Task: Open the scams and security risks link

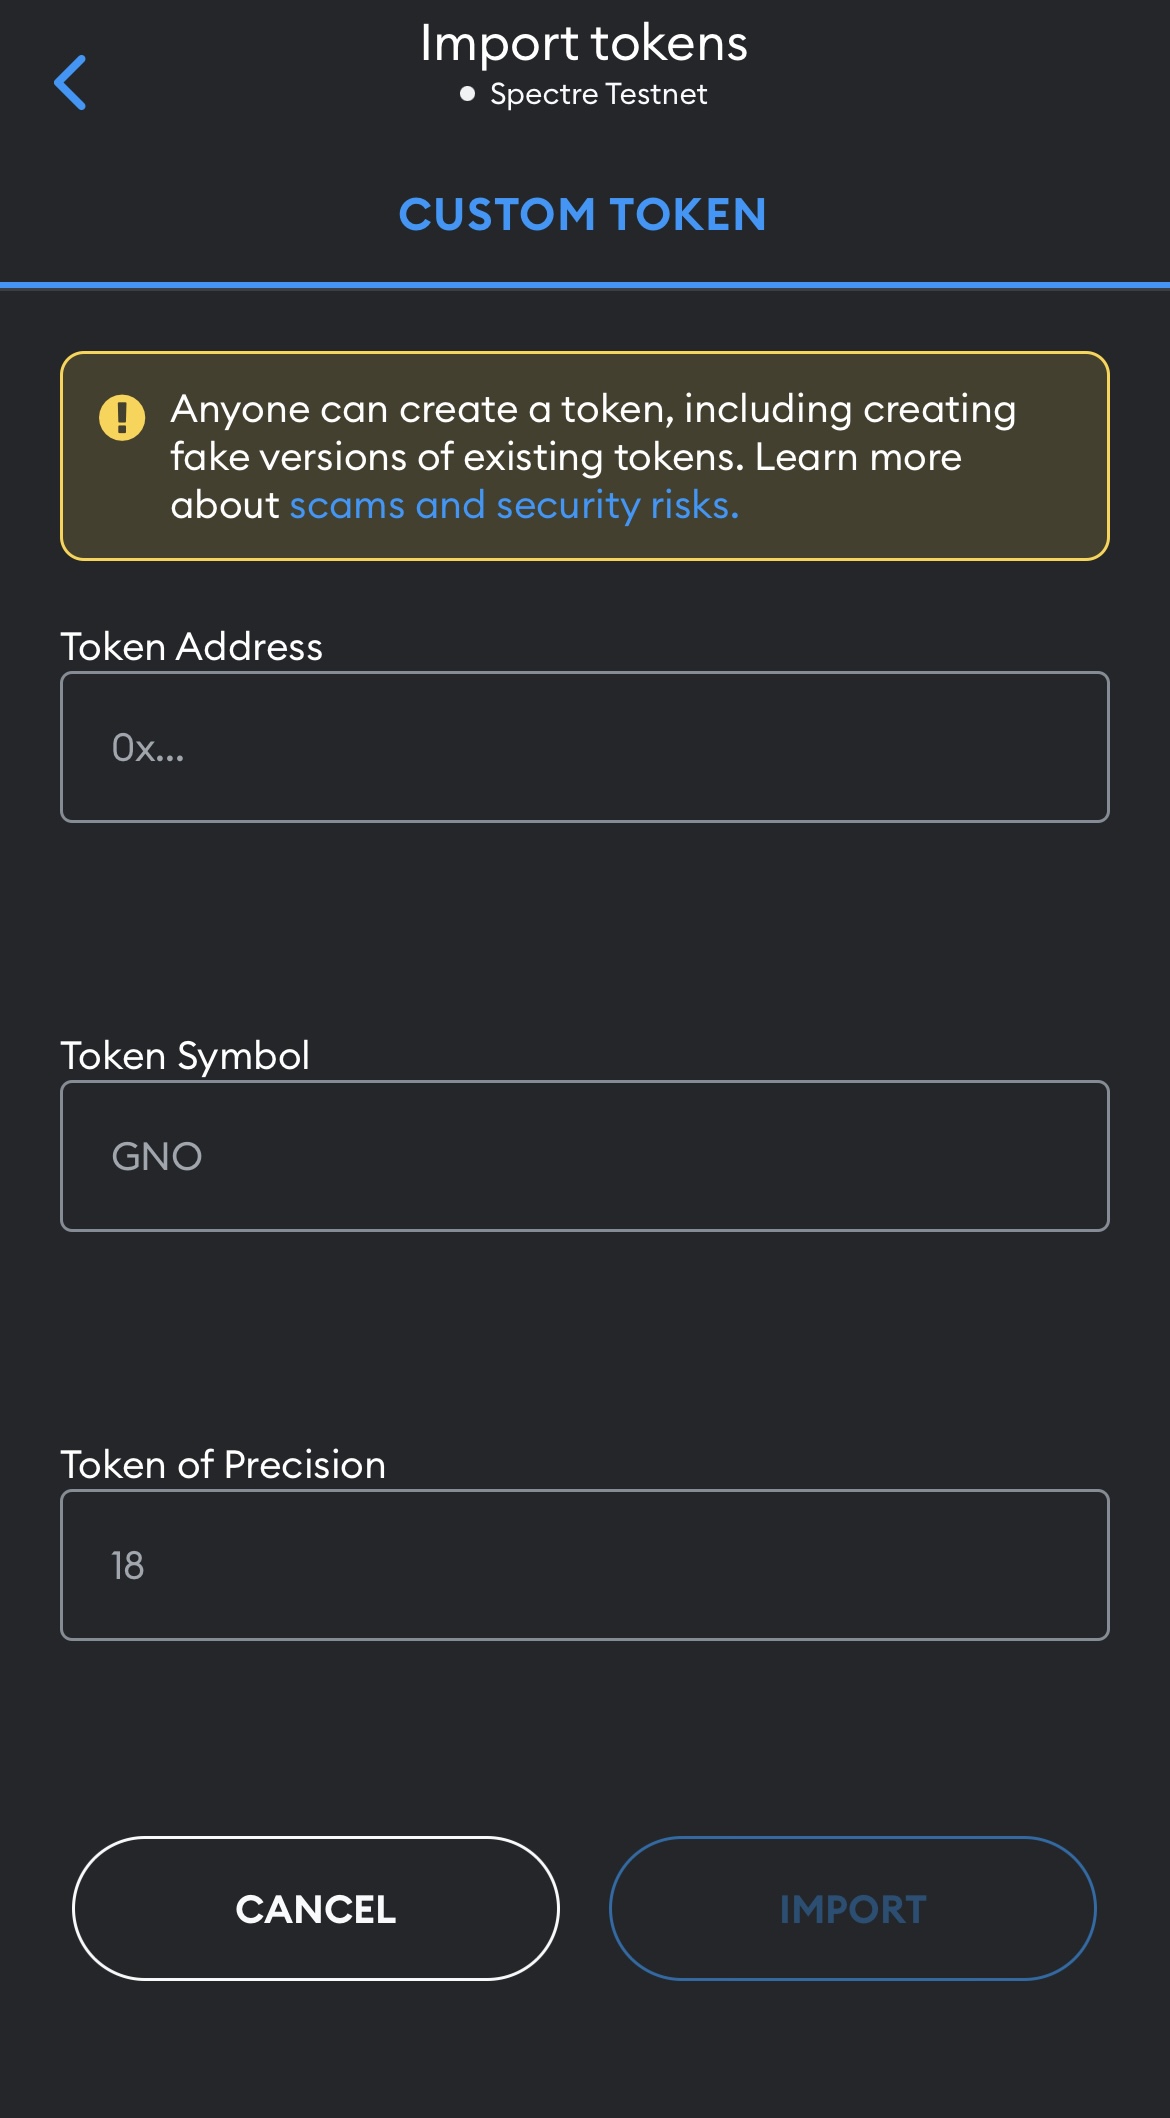Action: [x=513, y=505]
